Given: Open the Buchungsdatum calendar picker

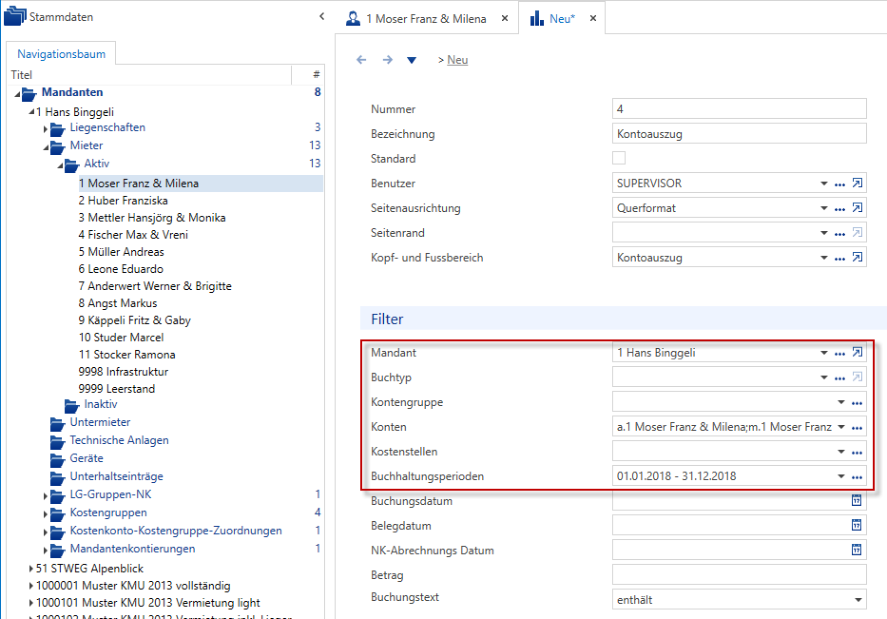Looking at the screenshot, I should point(857,500).
